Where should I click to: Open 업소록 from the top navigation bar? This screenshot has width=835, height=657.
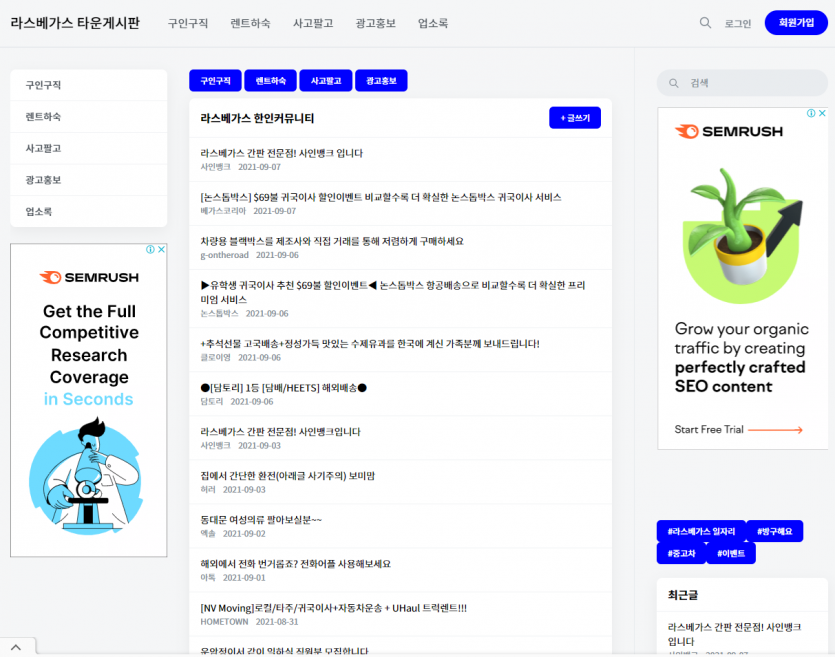pos(433,23)
